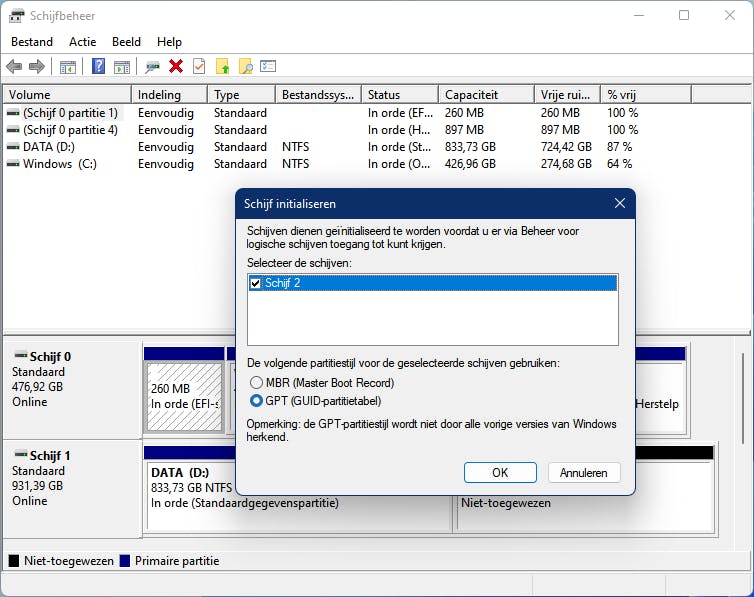Open the Help menu
Screen dimensions: 754x597
coord(169,42)
